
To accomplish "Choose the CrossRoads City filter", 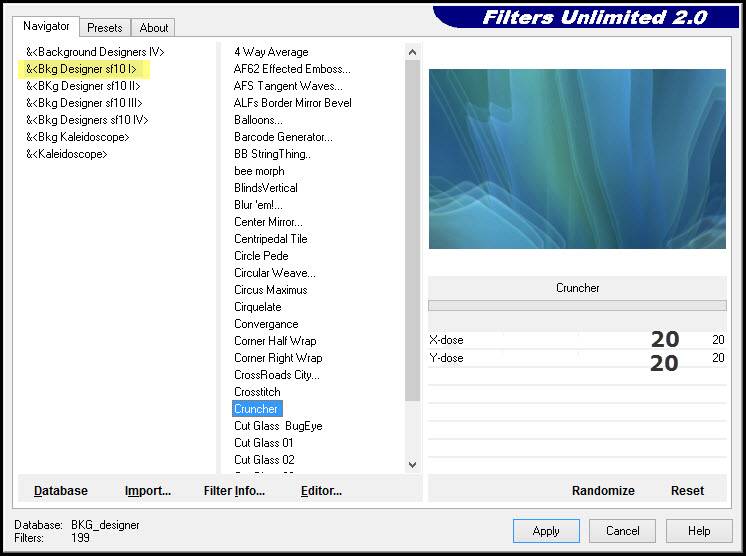I will [277, 375].
